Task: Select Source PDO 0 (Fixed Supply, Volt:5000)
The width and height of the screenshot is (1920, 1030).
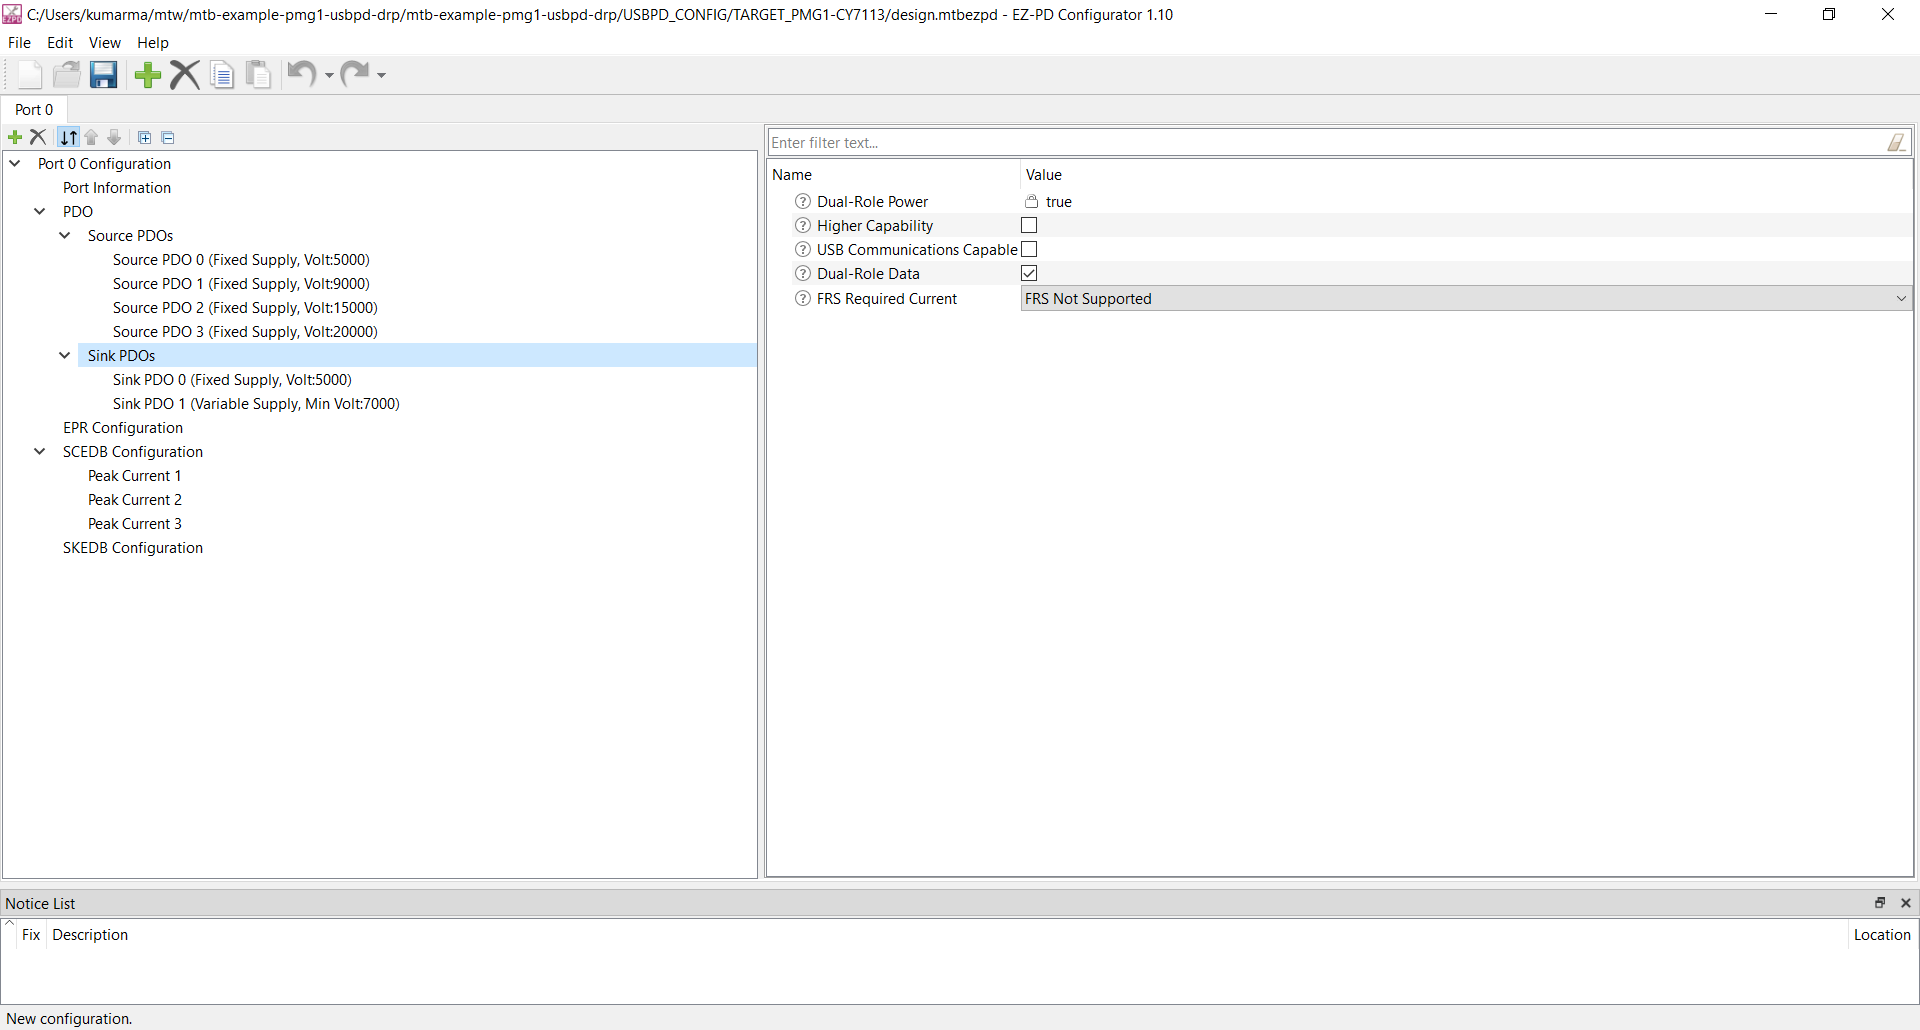Action: tap(241, 260)
